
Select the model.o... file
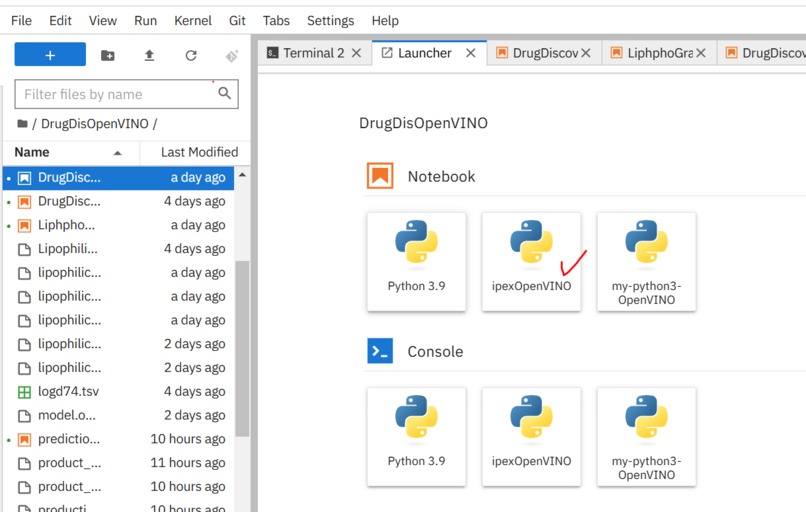[119, 415]
